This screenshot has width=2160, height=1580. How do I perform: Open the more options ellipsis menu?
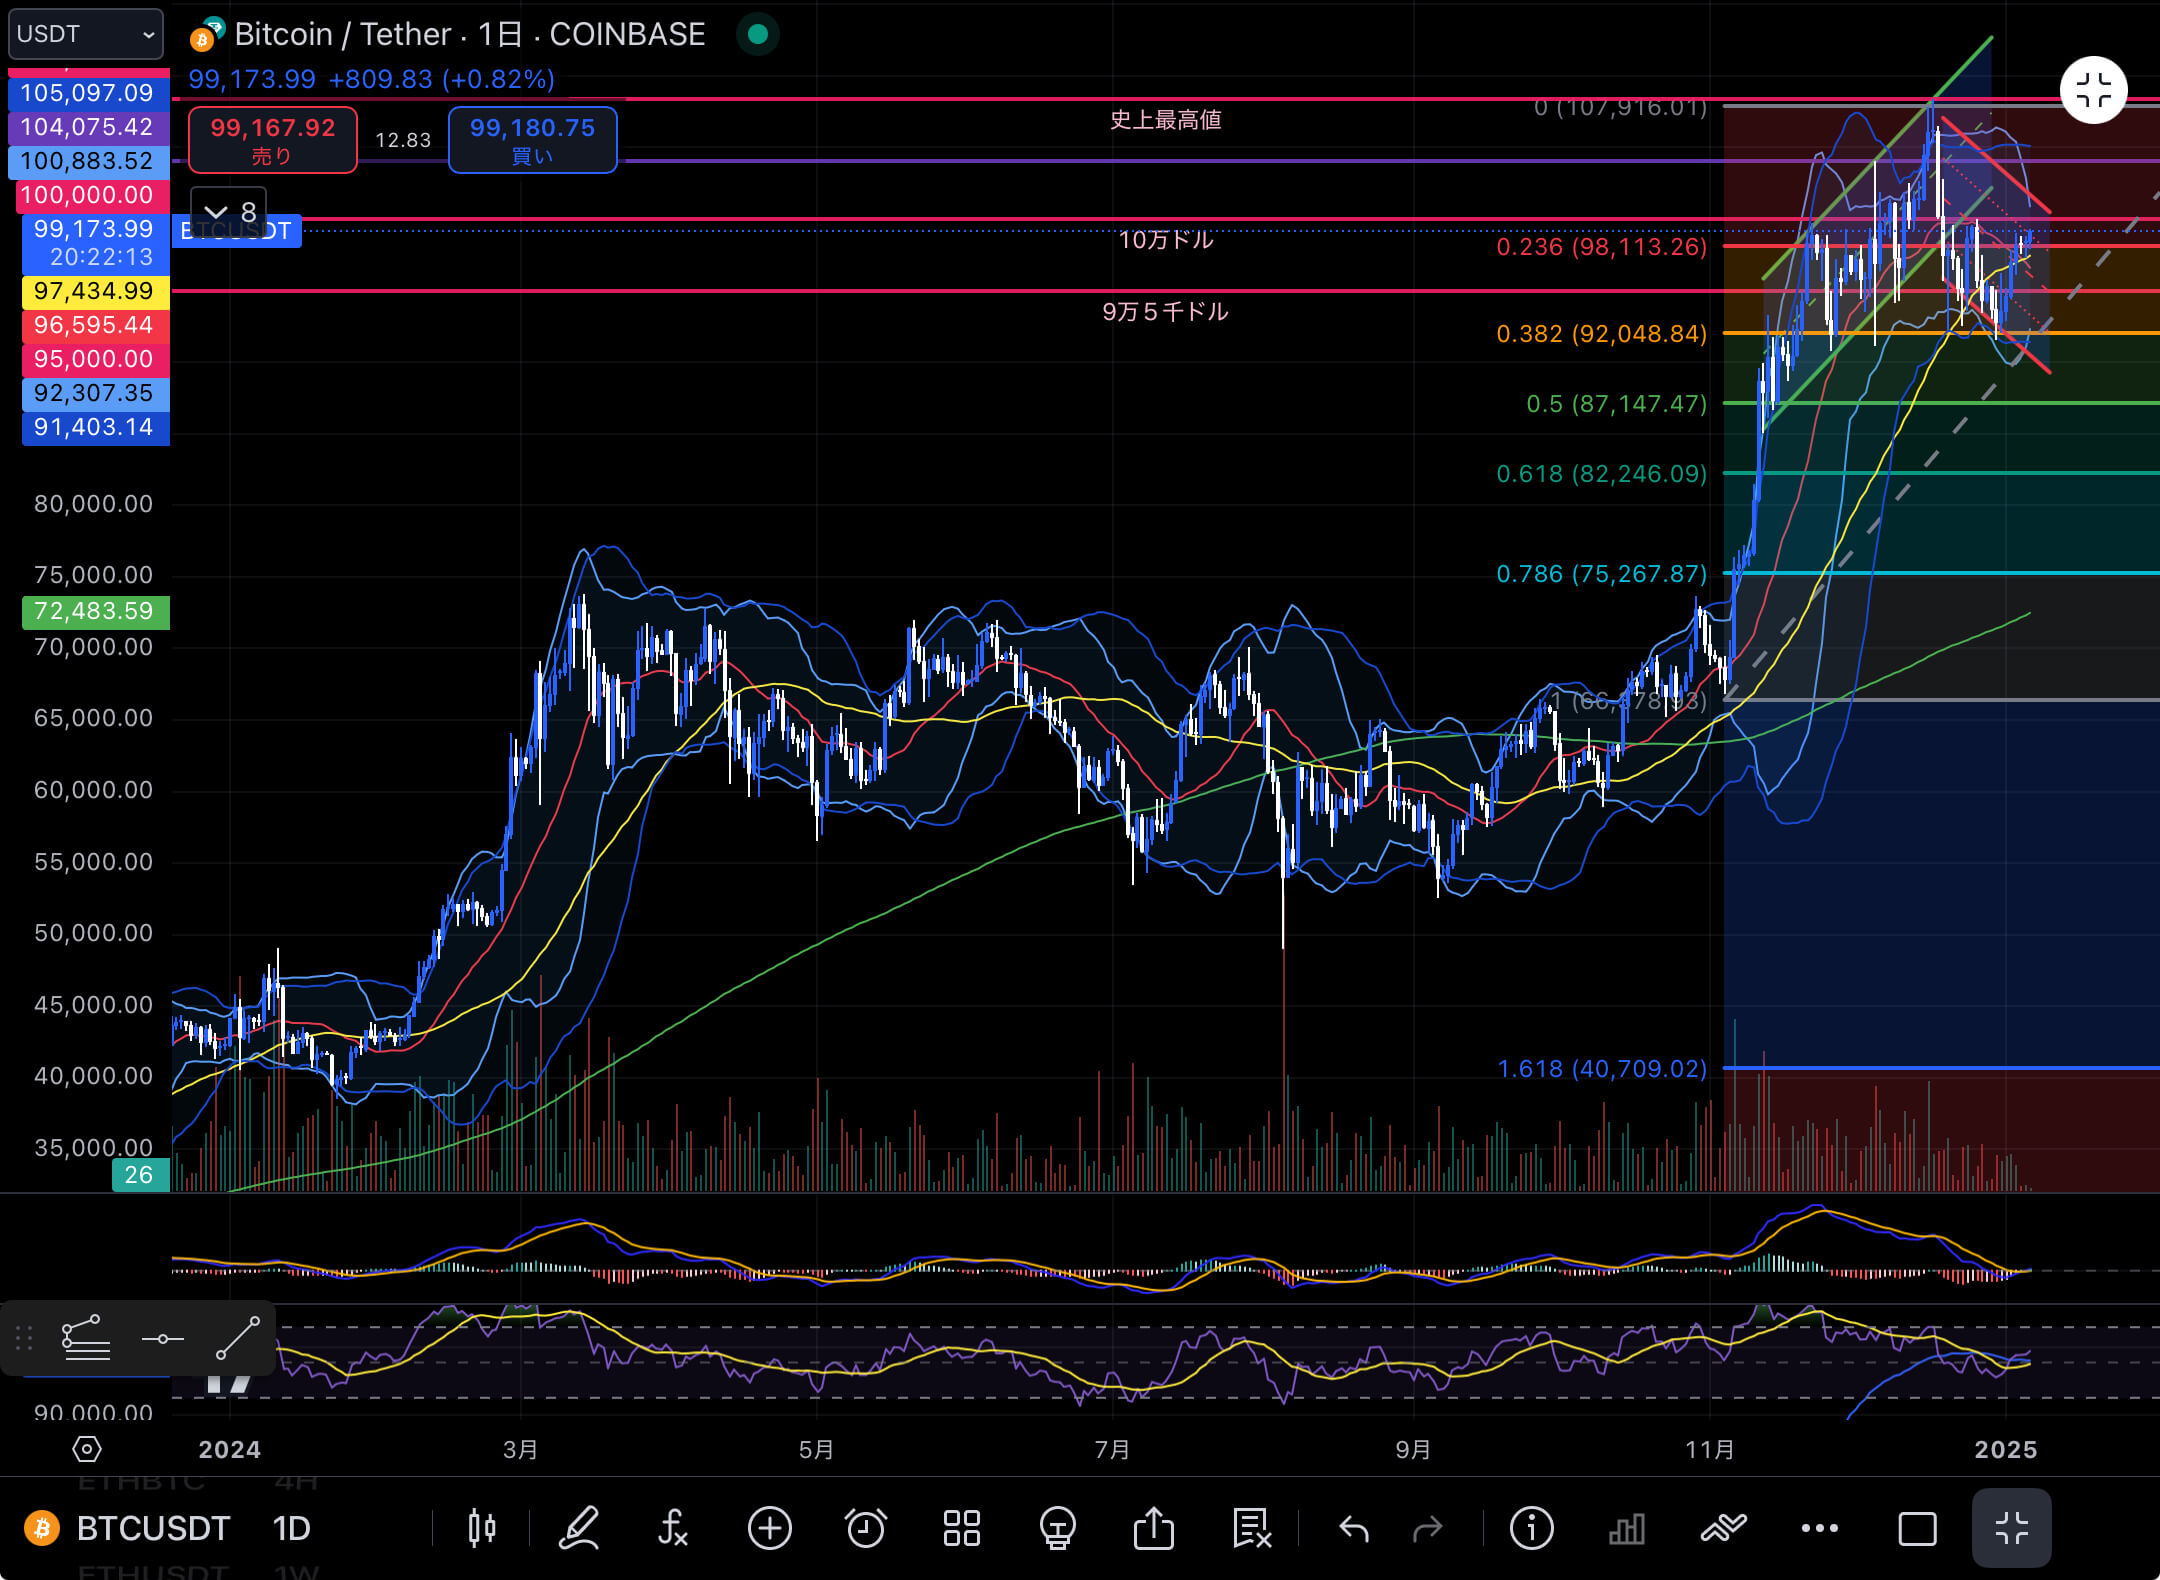tap(1819, 1528)
